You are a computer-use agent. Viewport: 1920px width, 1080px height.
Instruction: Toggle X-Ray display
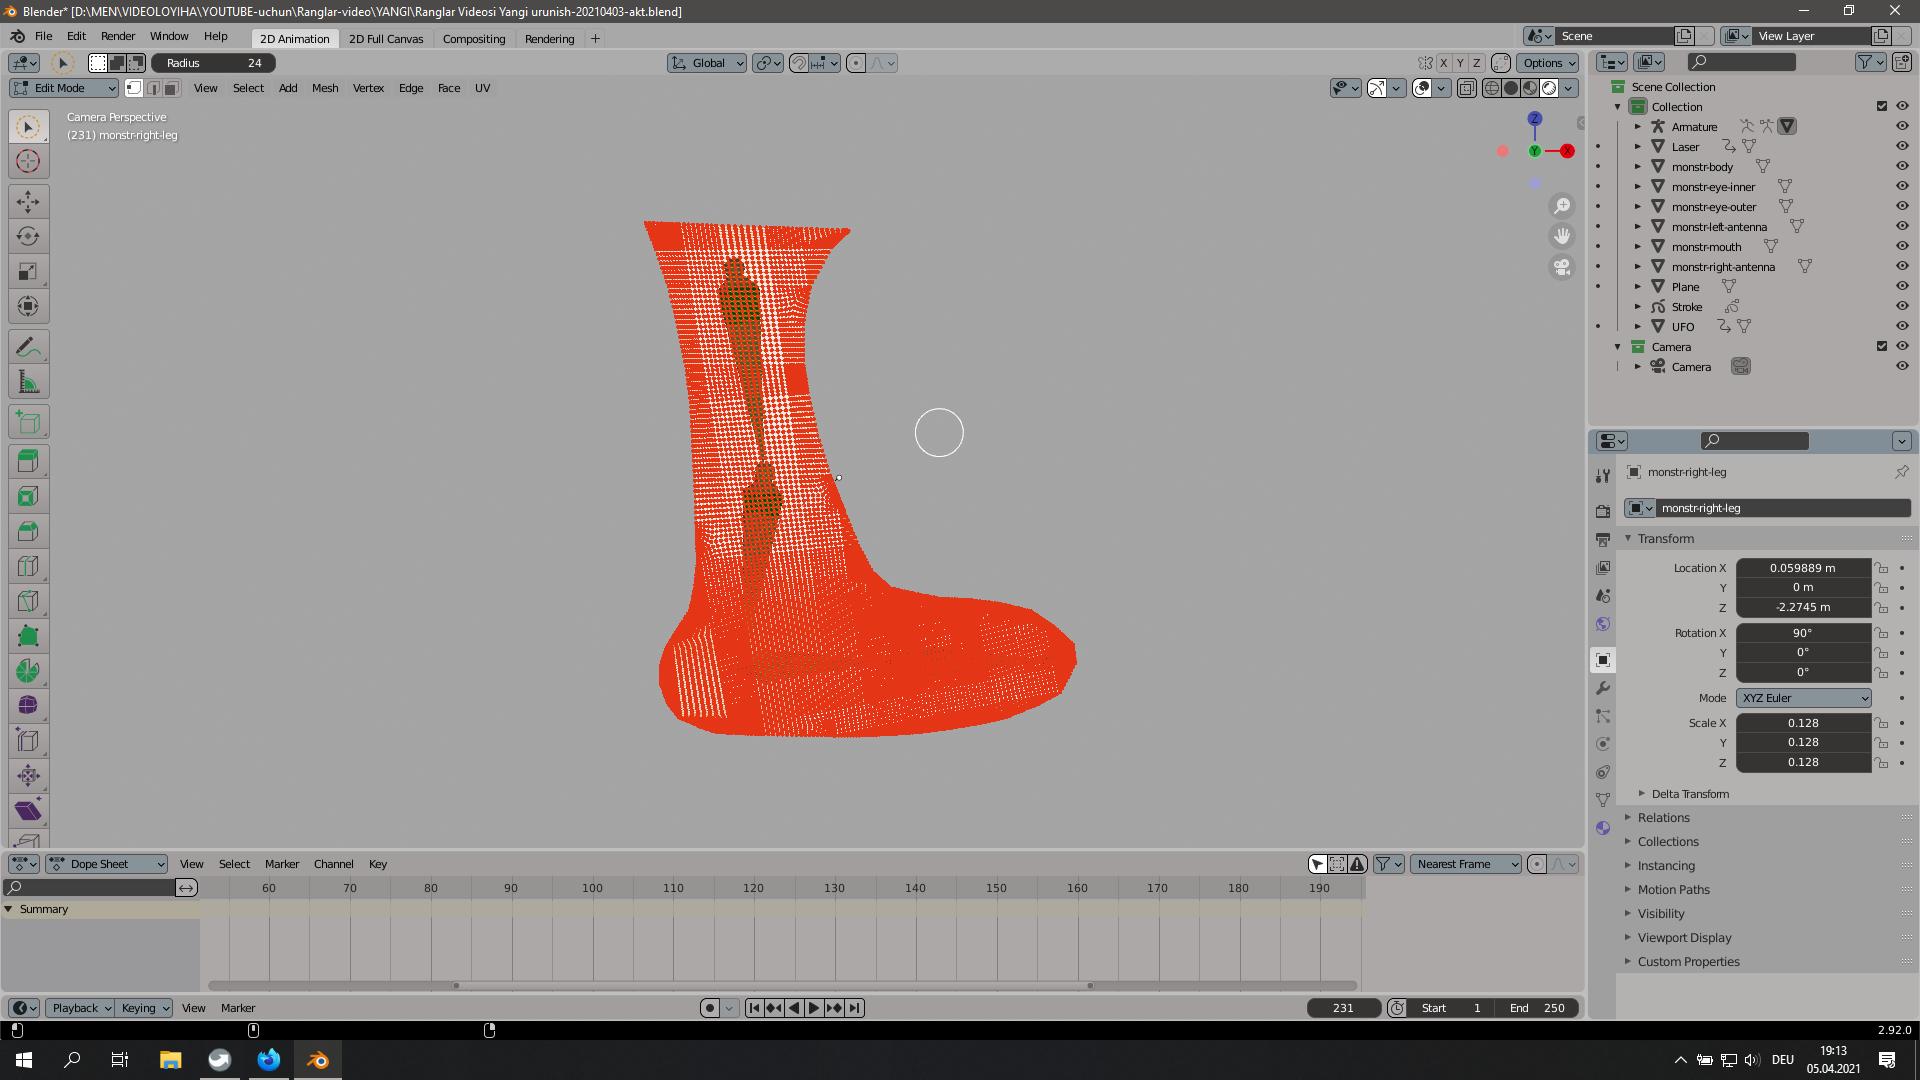pos(1466,88)
